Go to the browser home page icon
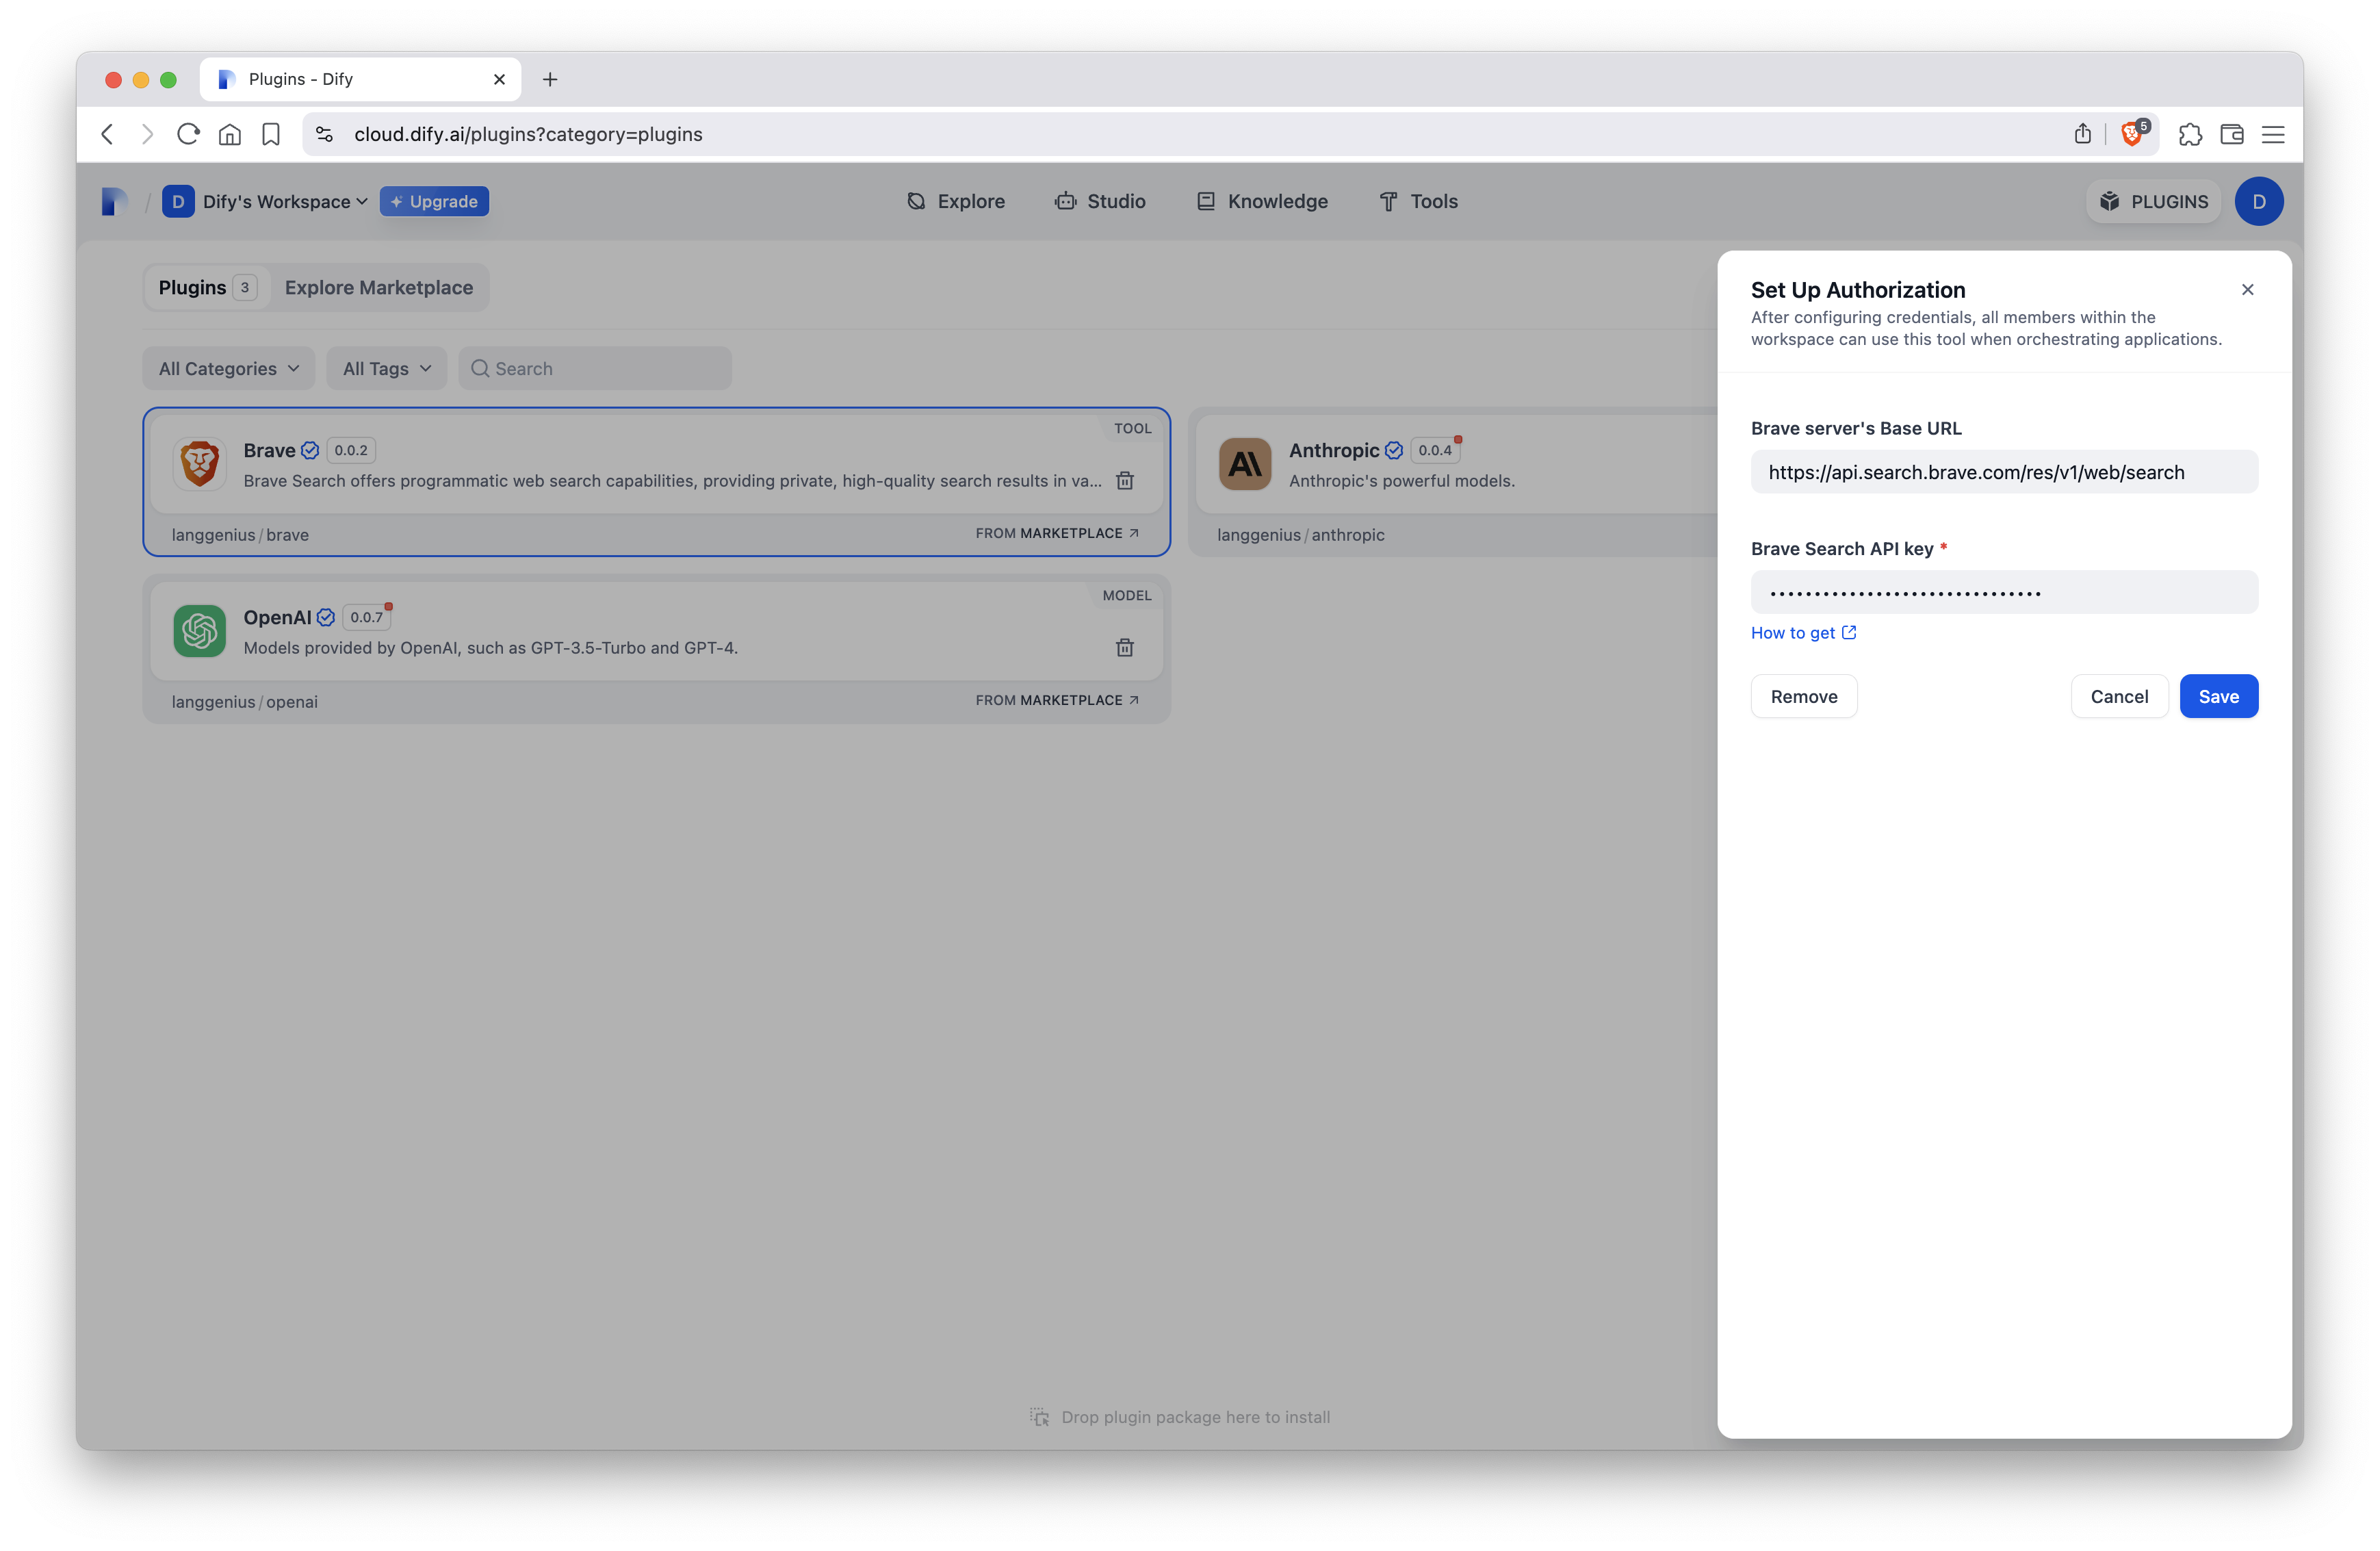The width and height of the screenshot is (2380, 1551). click(x=230, y=134)
